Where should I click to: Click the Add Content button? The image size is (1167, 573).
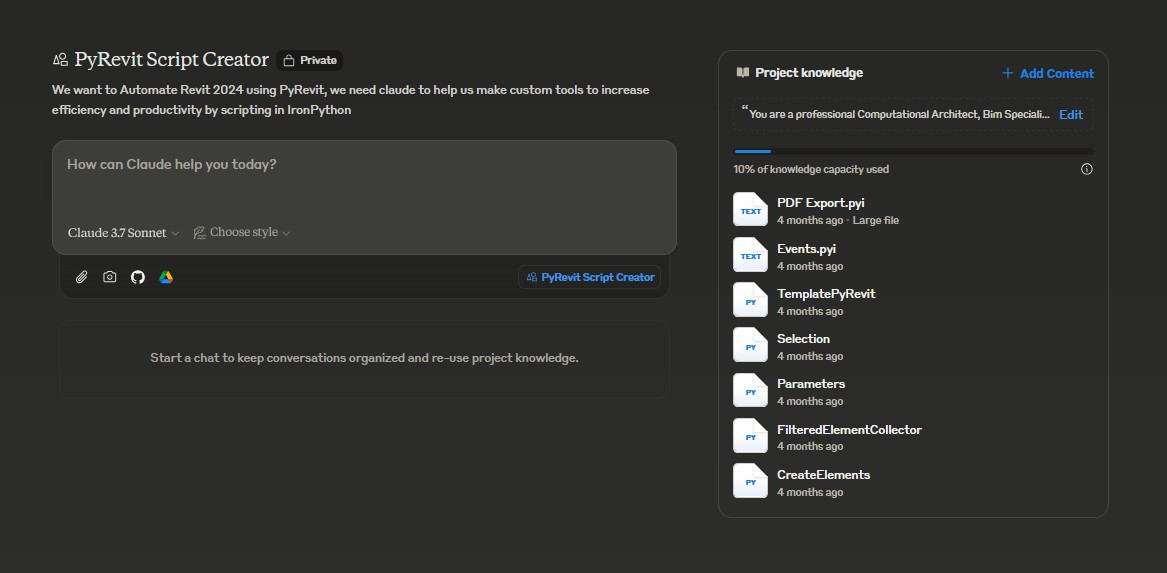click(x=1047, y=73)
